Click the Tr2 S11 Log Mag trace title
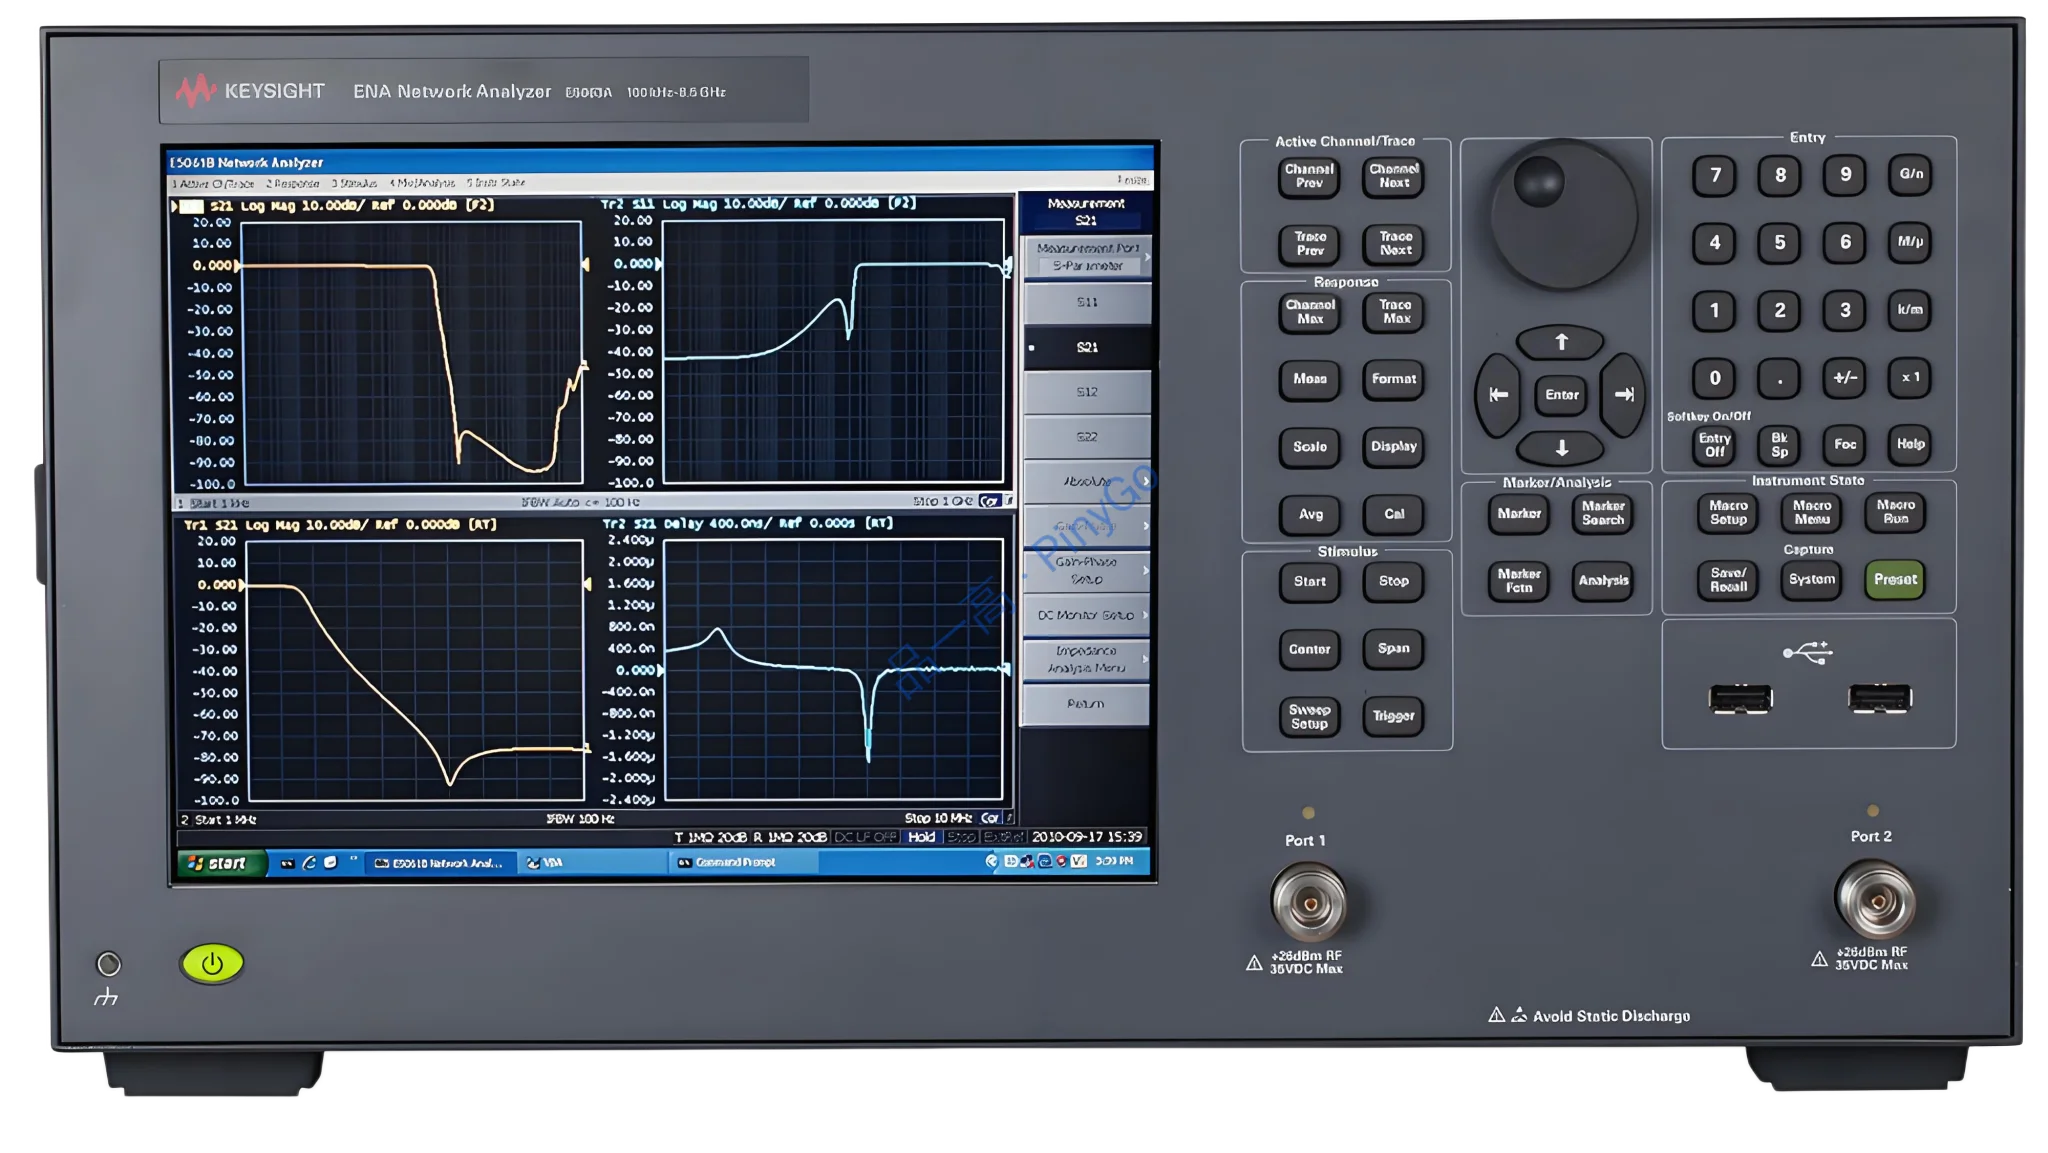2048x1153 pixels. [x=759, y=203]
